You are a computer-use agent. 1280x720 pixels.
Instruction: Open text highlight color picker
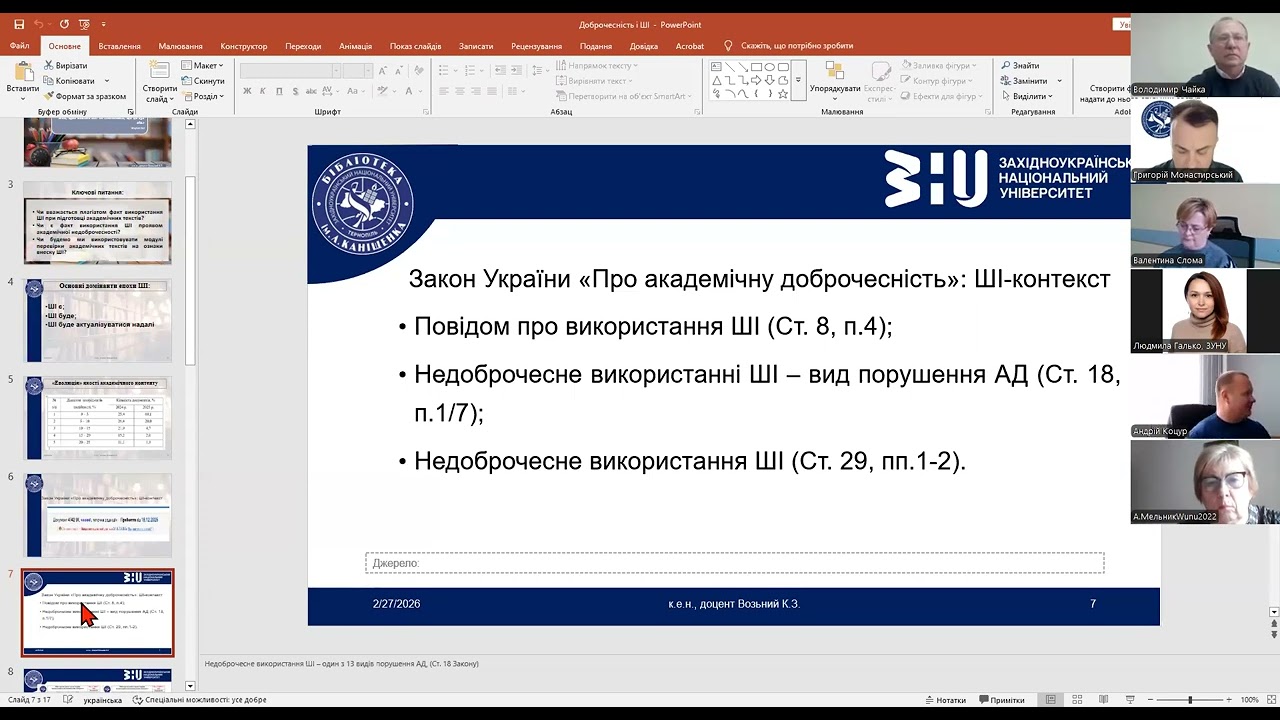[x=383, y=91]
